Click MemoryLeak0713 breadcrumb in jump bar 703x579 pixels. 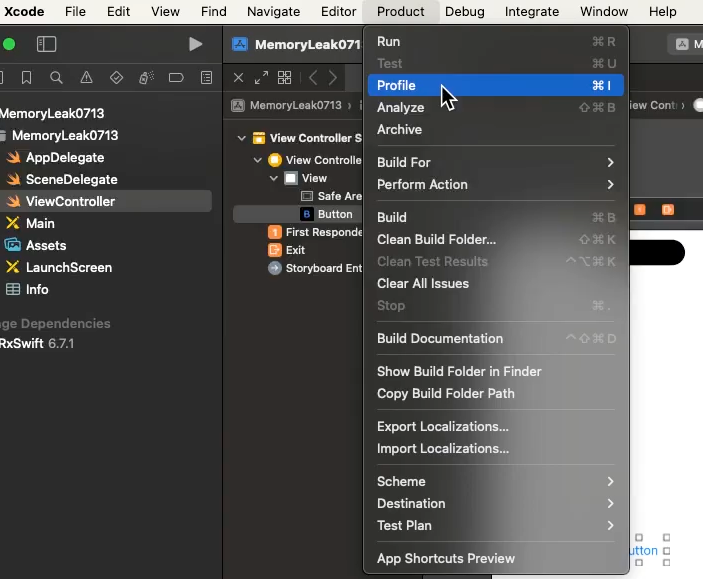[x=287, y=105]
